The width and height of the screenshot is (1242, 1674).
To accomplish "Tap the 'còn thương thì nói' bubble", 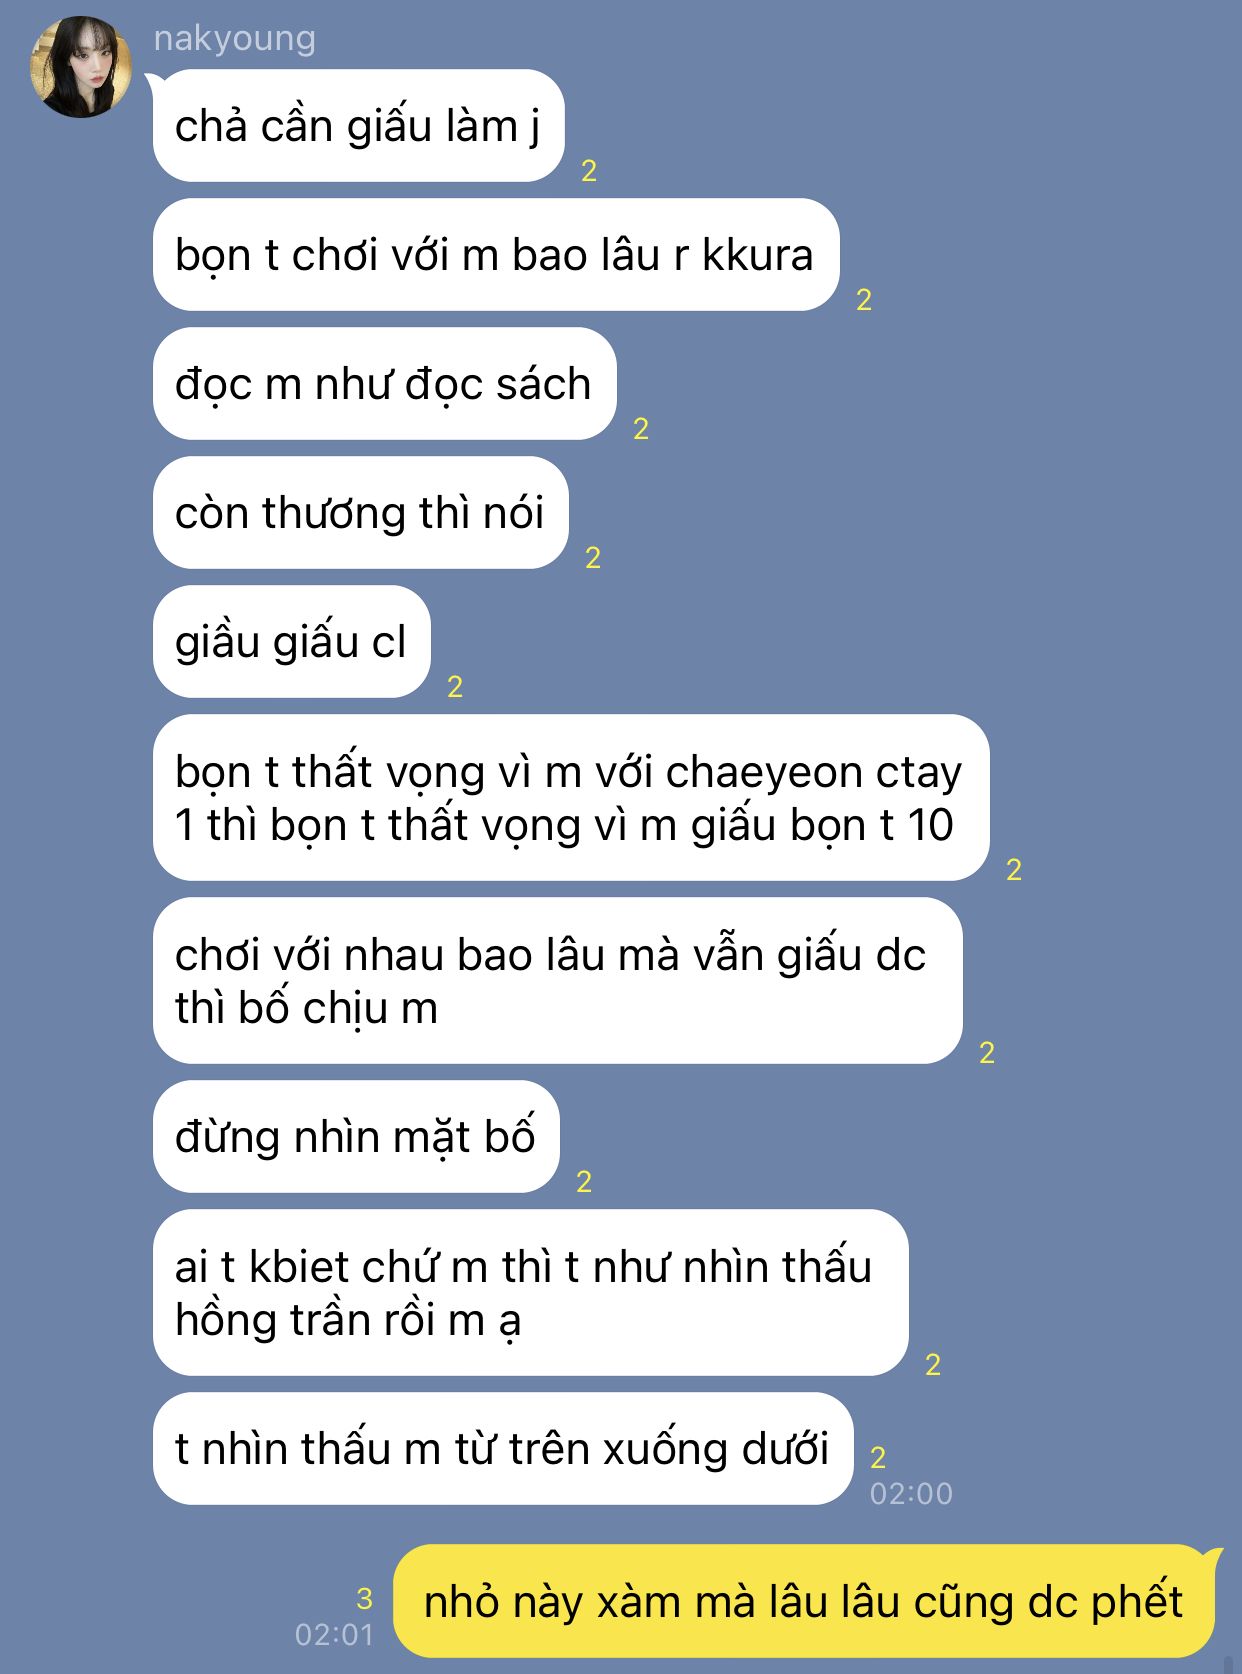I will coord(360,513).
